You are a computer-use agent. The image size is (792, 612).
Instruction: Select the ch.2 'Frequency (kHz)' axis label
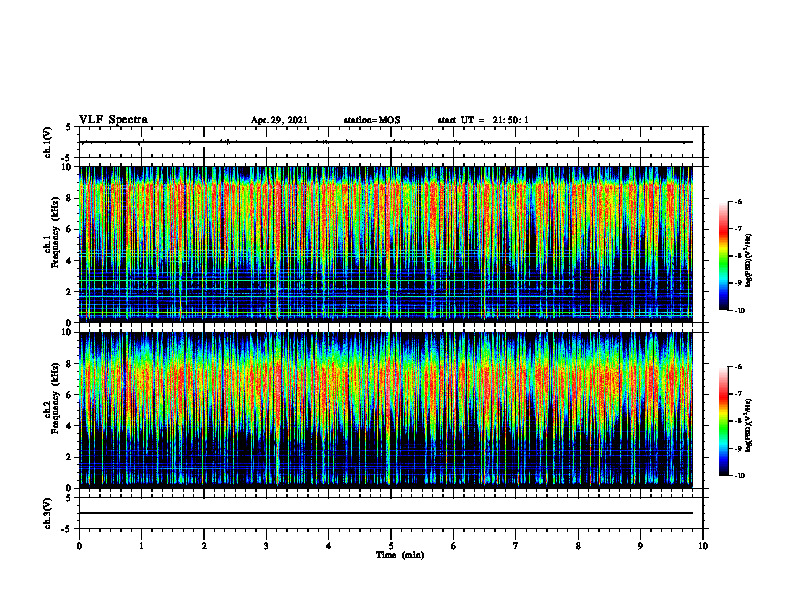point(55,398)
